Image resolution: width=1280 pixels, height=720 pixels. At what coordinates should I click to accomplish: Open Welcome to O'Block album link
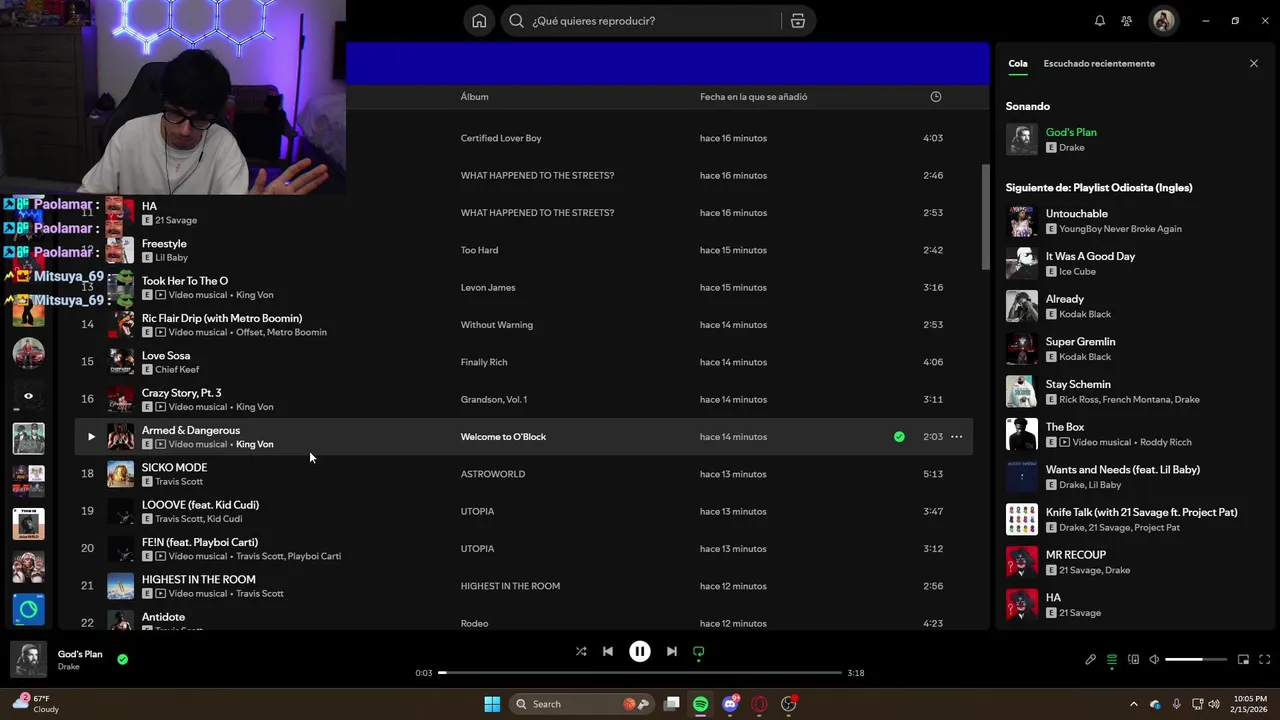tap(503, 437)
